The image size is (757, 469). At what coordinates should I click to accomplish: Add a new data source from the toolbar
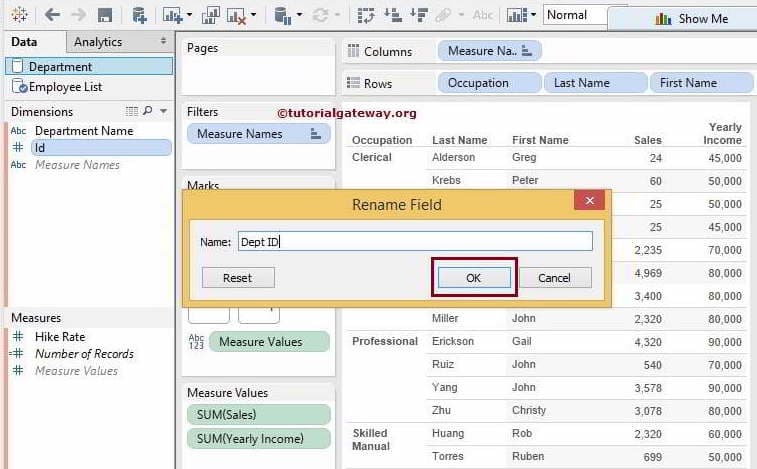point(140,15)
